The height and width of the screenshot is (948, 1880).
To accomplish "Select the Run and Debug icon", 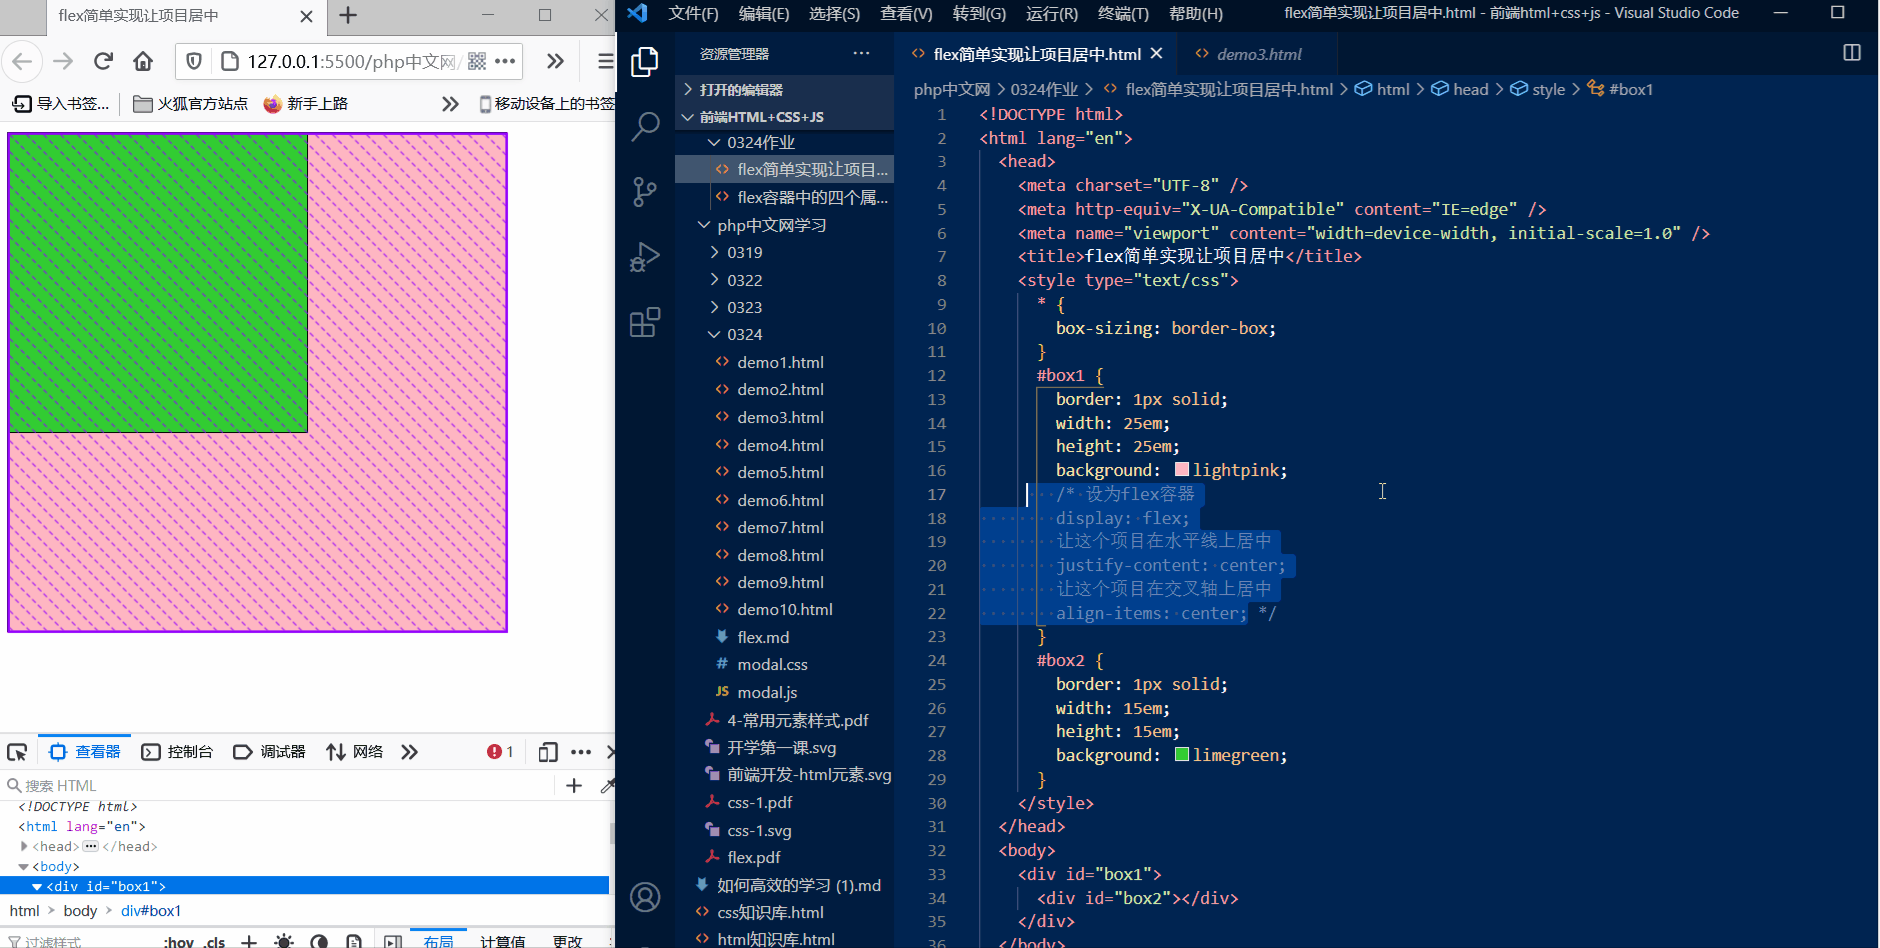I will pyautogui.click(x=645, y=256).
